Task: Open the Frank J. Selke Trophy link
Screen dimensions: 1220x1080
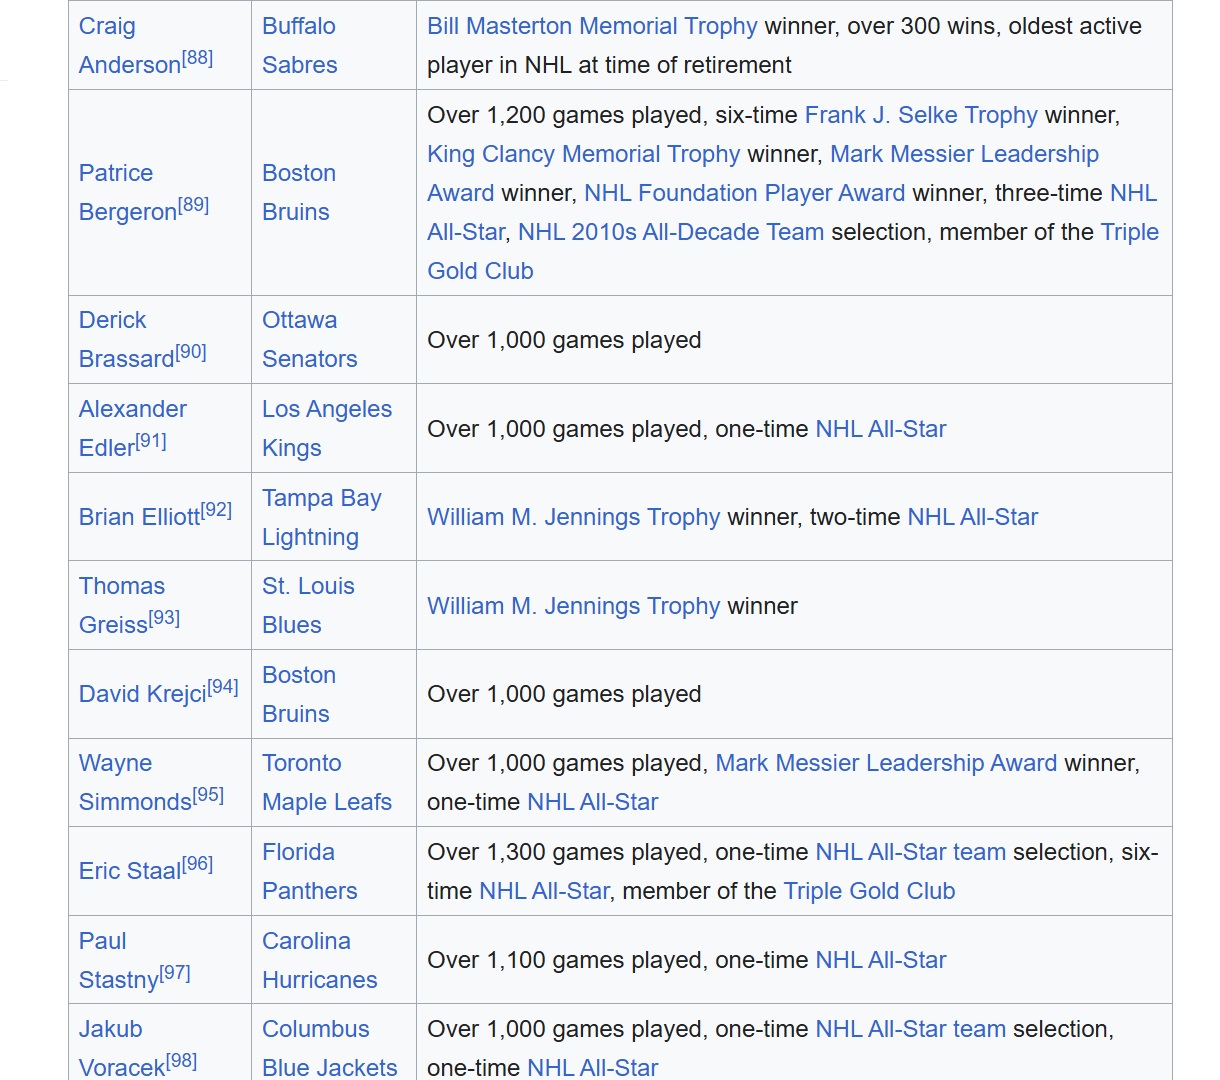Action: click(x=921, y=115)
